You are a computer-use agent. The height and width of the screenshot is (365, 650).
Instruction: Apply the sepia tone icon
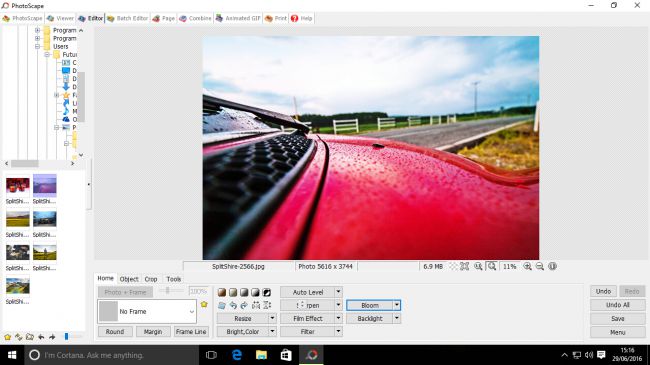(222, 292)
